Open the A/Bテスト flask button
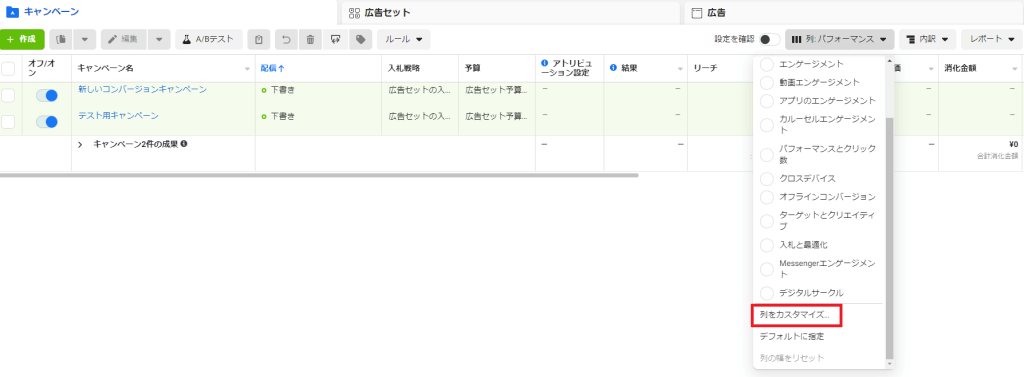Image resolution: width=1024 pixels, height=377 pixels. tap(208, 39)
